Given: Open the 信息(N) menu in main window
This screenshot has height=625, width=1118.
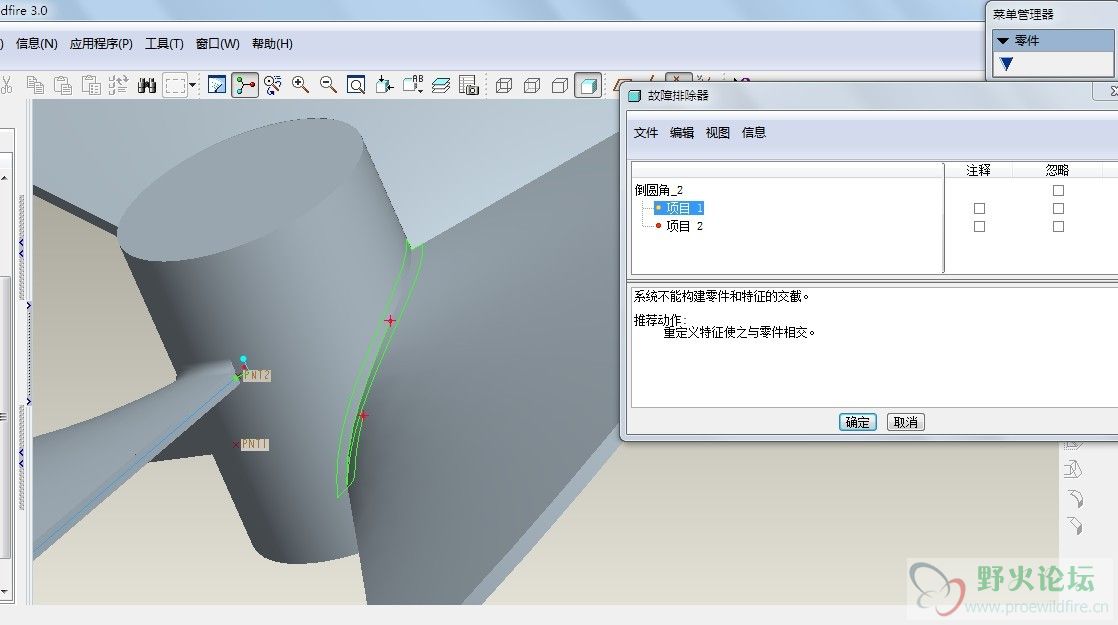Looking at the screenshot, I should 36,43.
